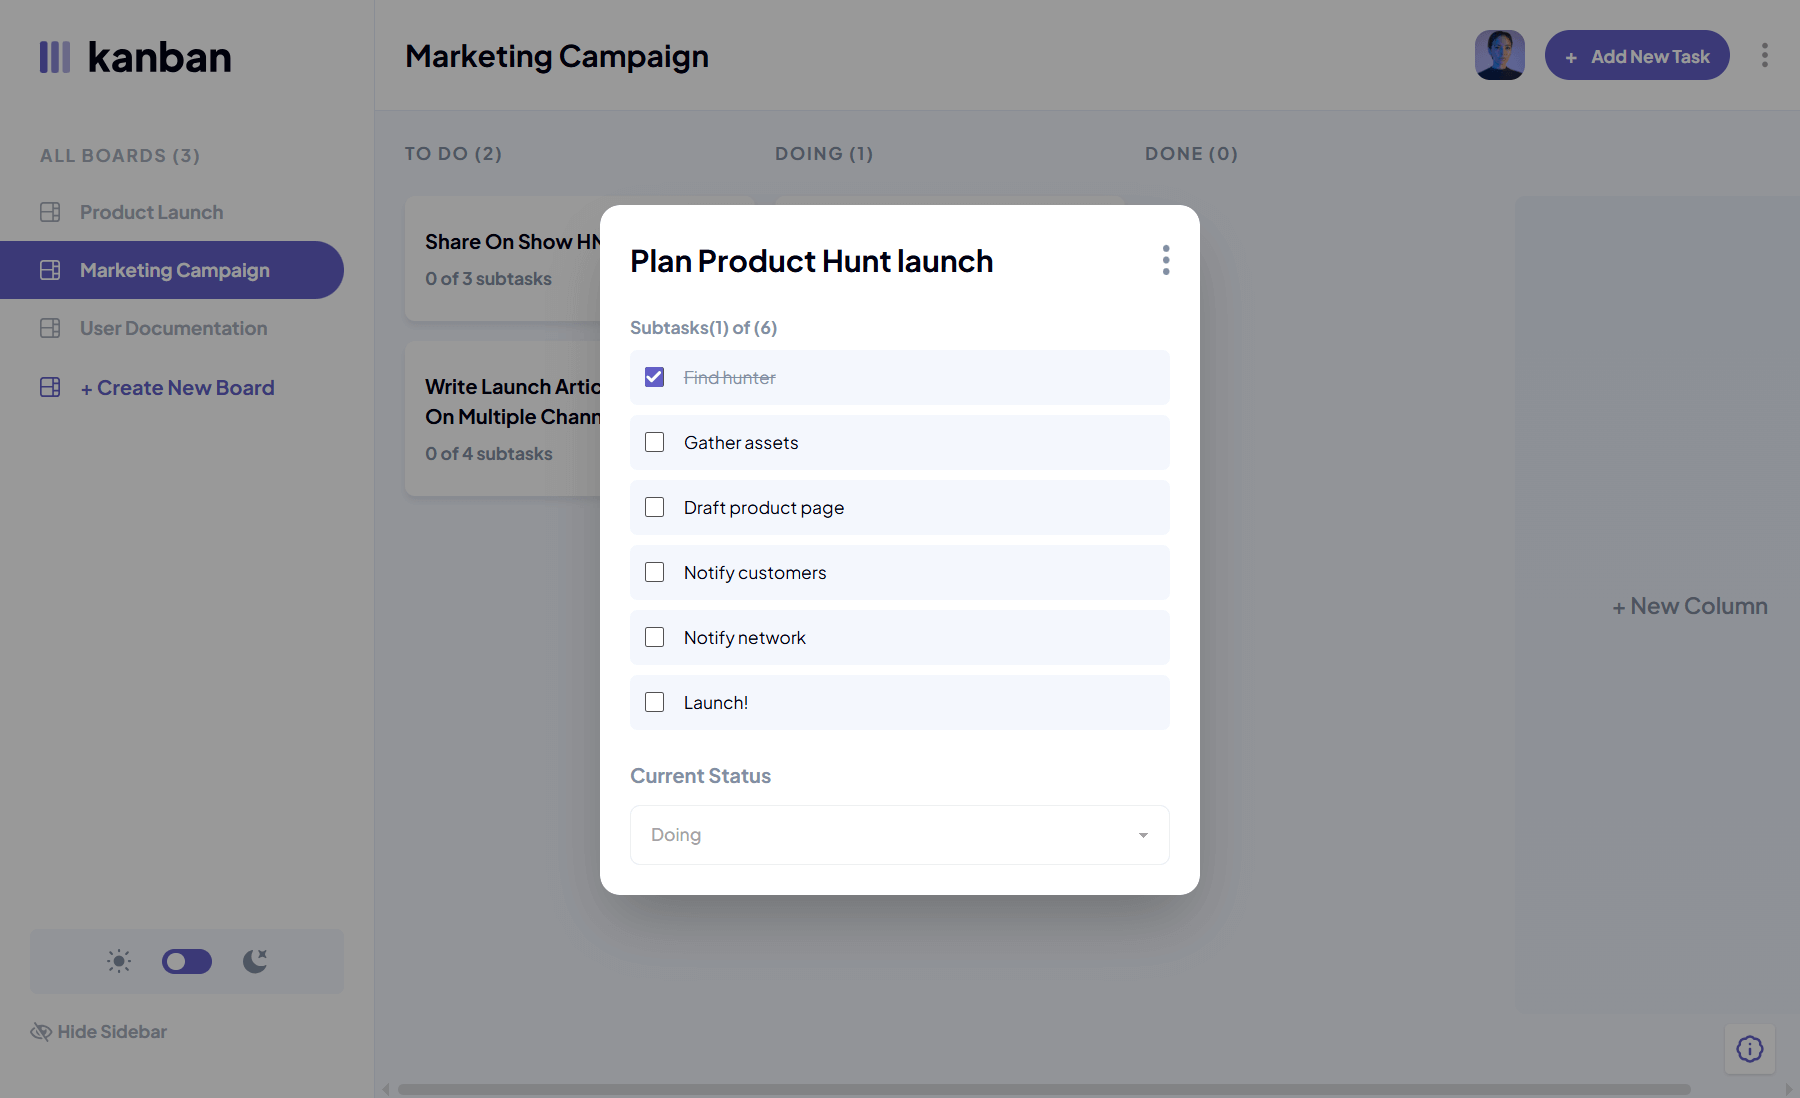Viewport: 1800px width, 1098px height.
Task: Toggle the dark mode switch
Action: [186, 961]
